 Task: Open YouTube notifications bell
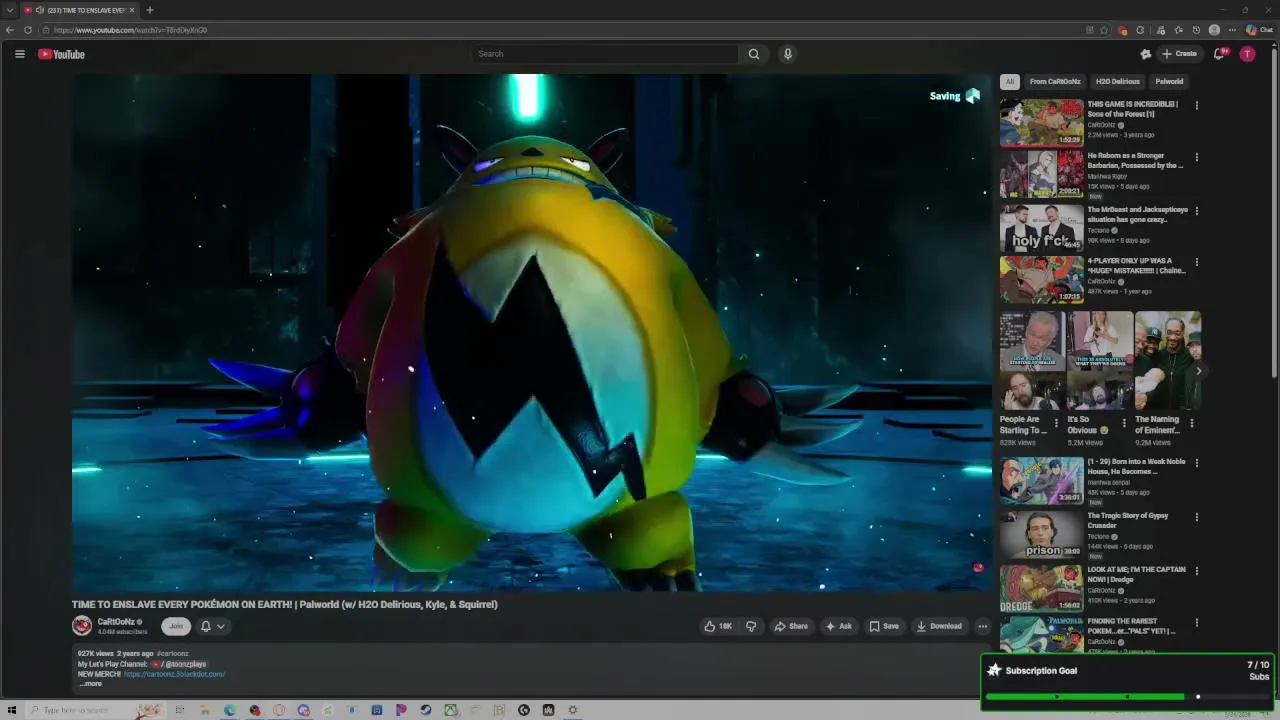click(x=1218, y=54)
